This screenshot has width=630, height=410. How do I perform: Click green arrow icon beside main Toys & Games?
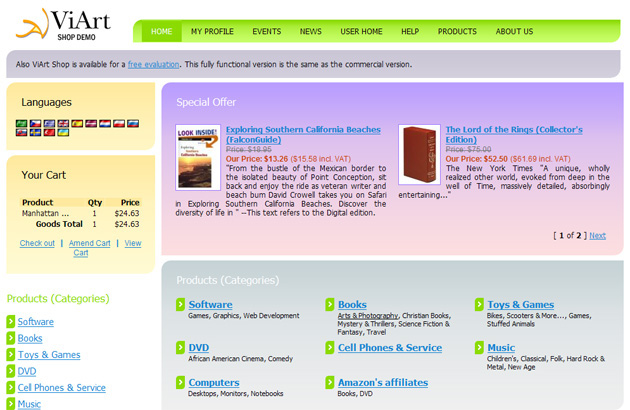pyautogui.click(x=479, y=304)
